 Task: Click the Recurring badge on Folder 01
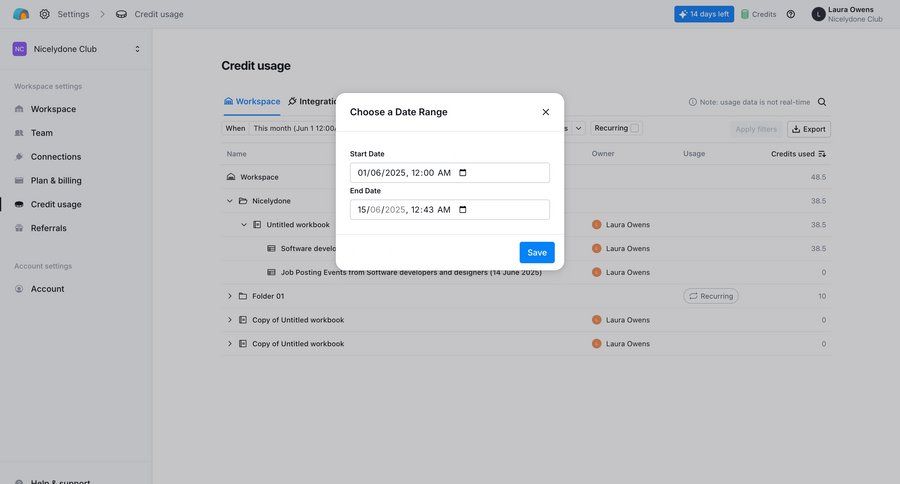[711, 296]
